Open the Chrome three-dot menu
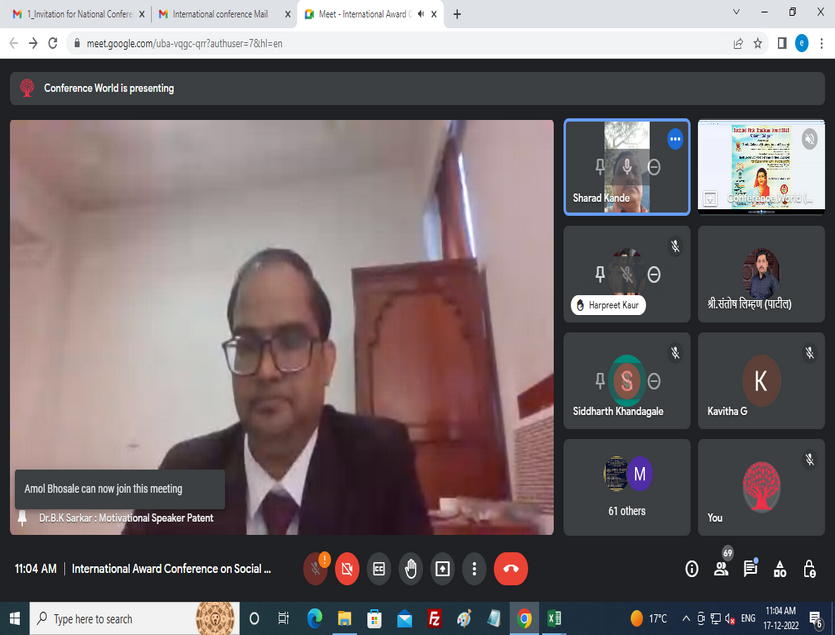The width and height of the screenshot is (835, 635). [x=822, y=44]
